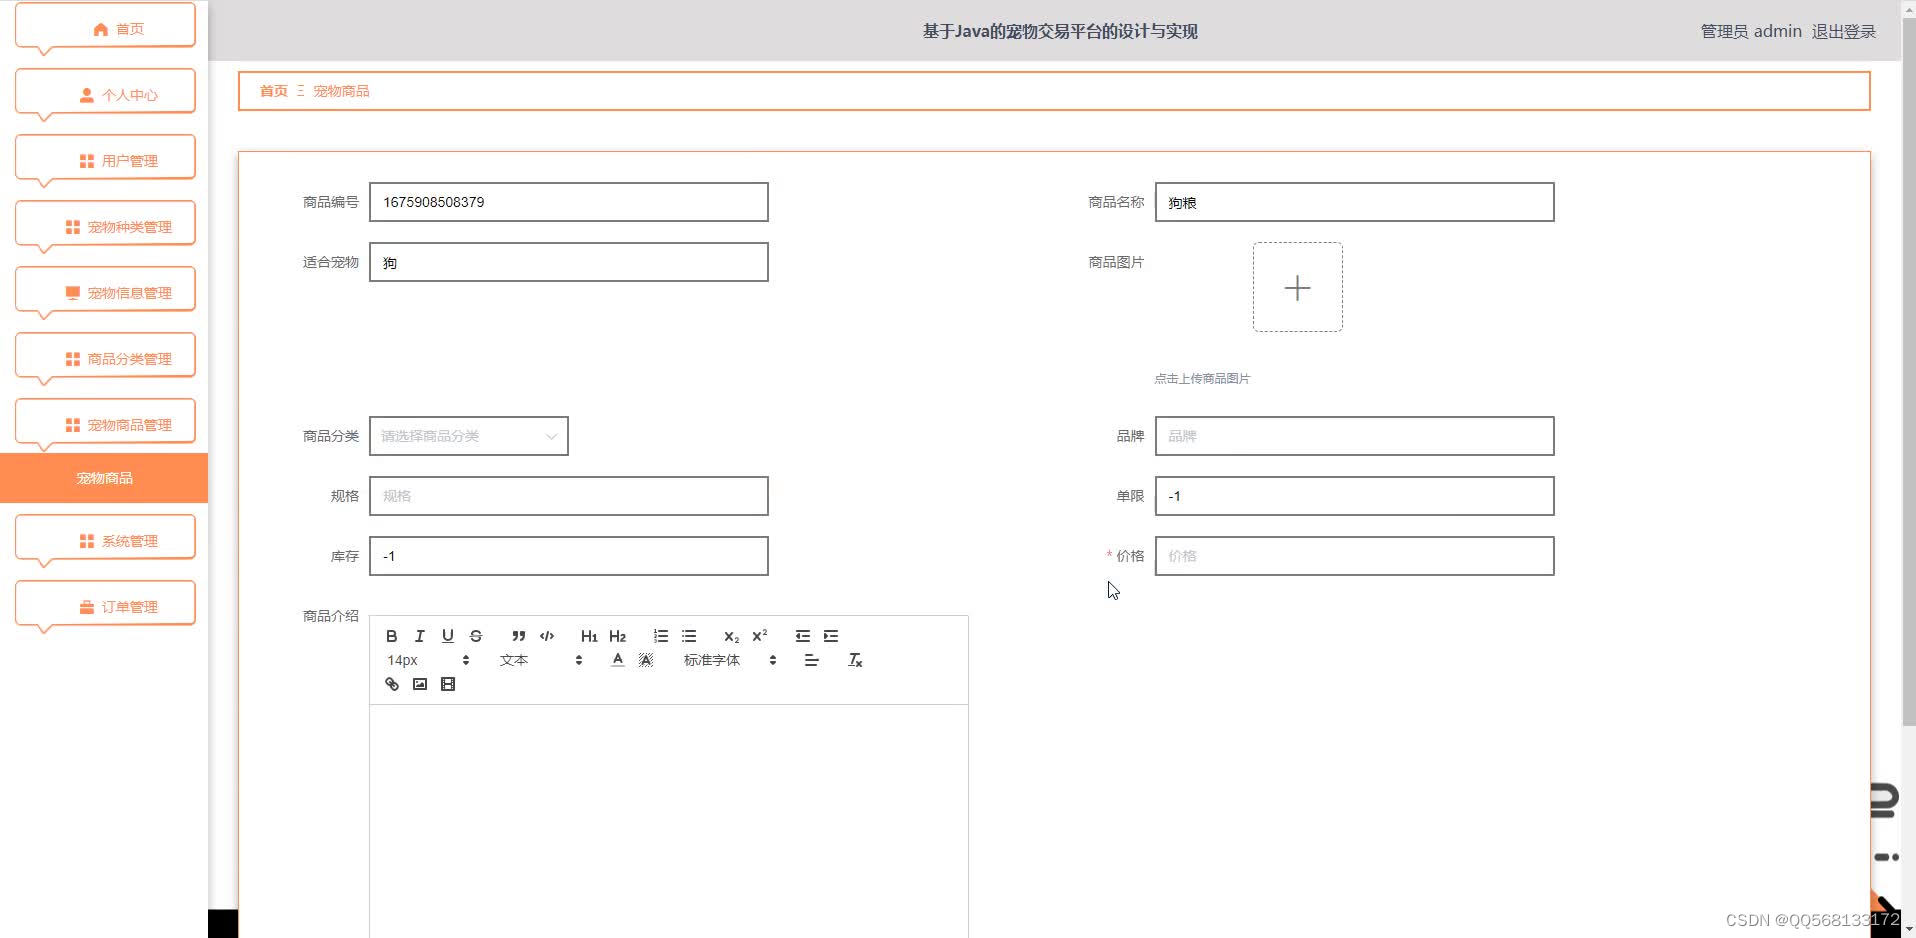The image size is (1916, 938).
Task: Focus the 商品名称 input field
Action: [1355, 202]
